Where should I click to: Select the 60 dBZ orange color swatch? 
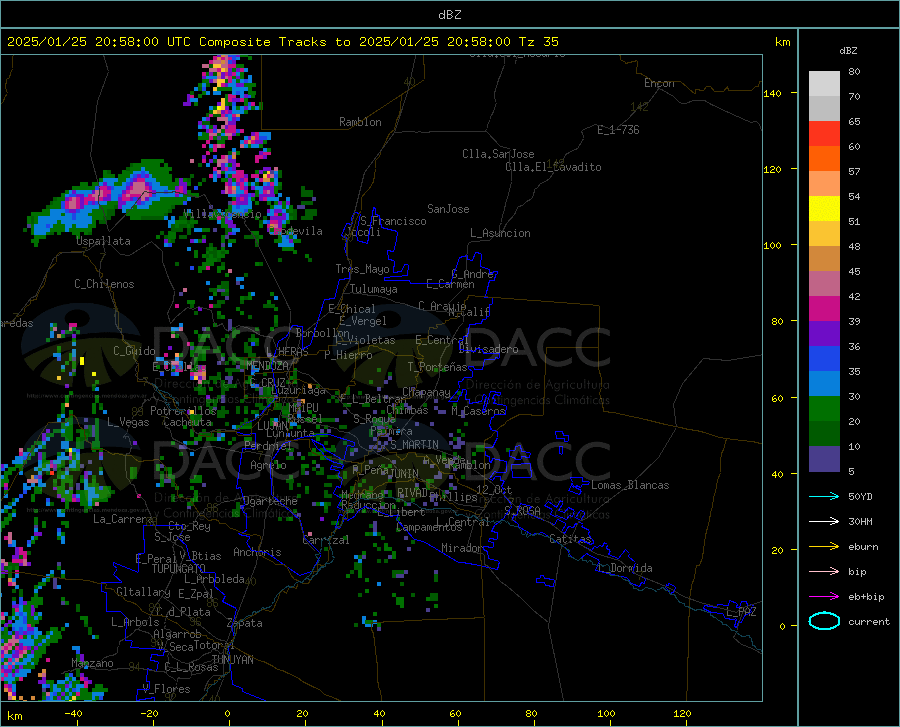(824, 159)
